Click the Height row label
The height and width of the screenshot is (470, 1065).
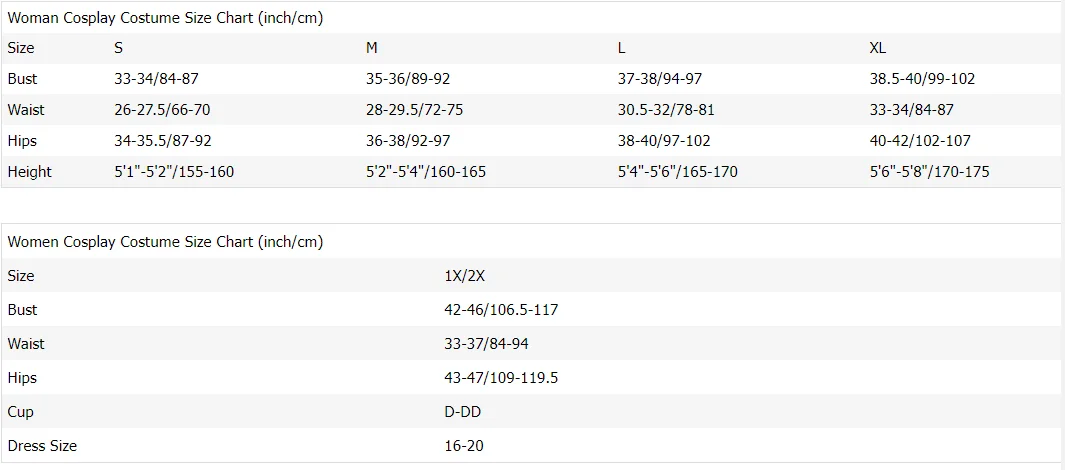pyautogui.click(x=30, y=172)
